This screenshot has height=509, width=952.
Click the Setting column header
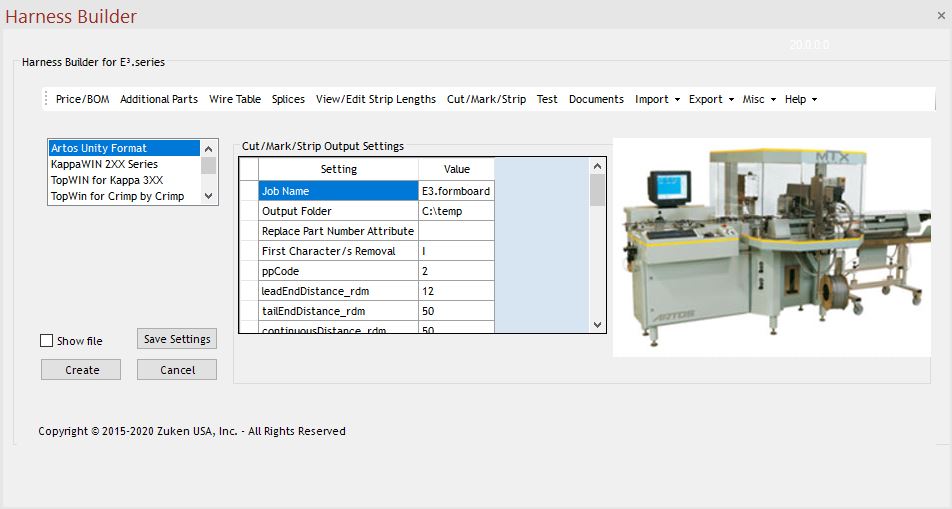coord(338,169)
